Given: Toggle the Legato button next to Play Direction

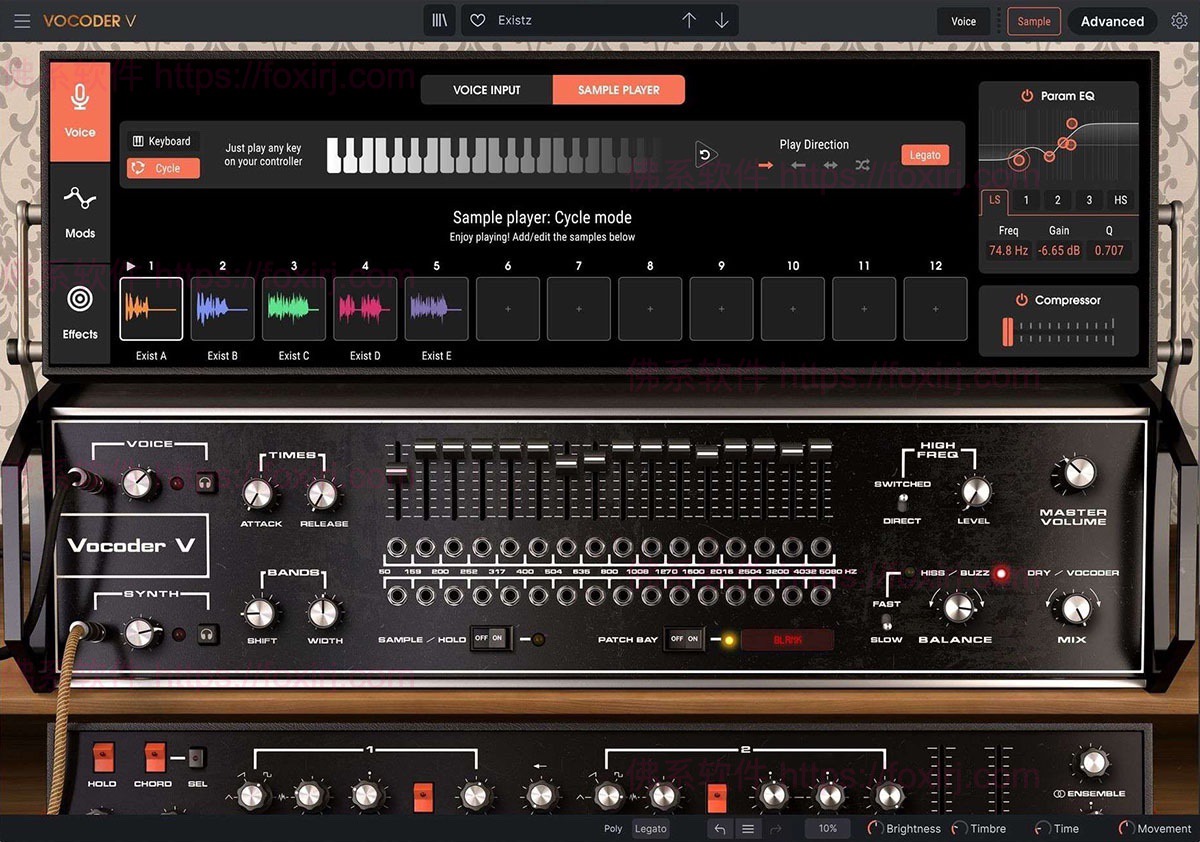Looking at the screenshot, I should tap(924, 155).
